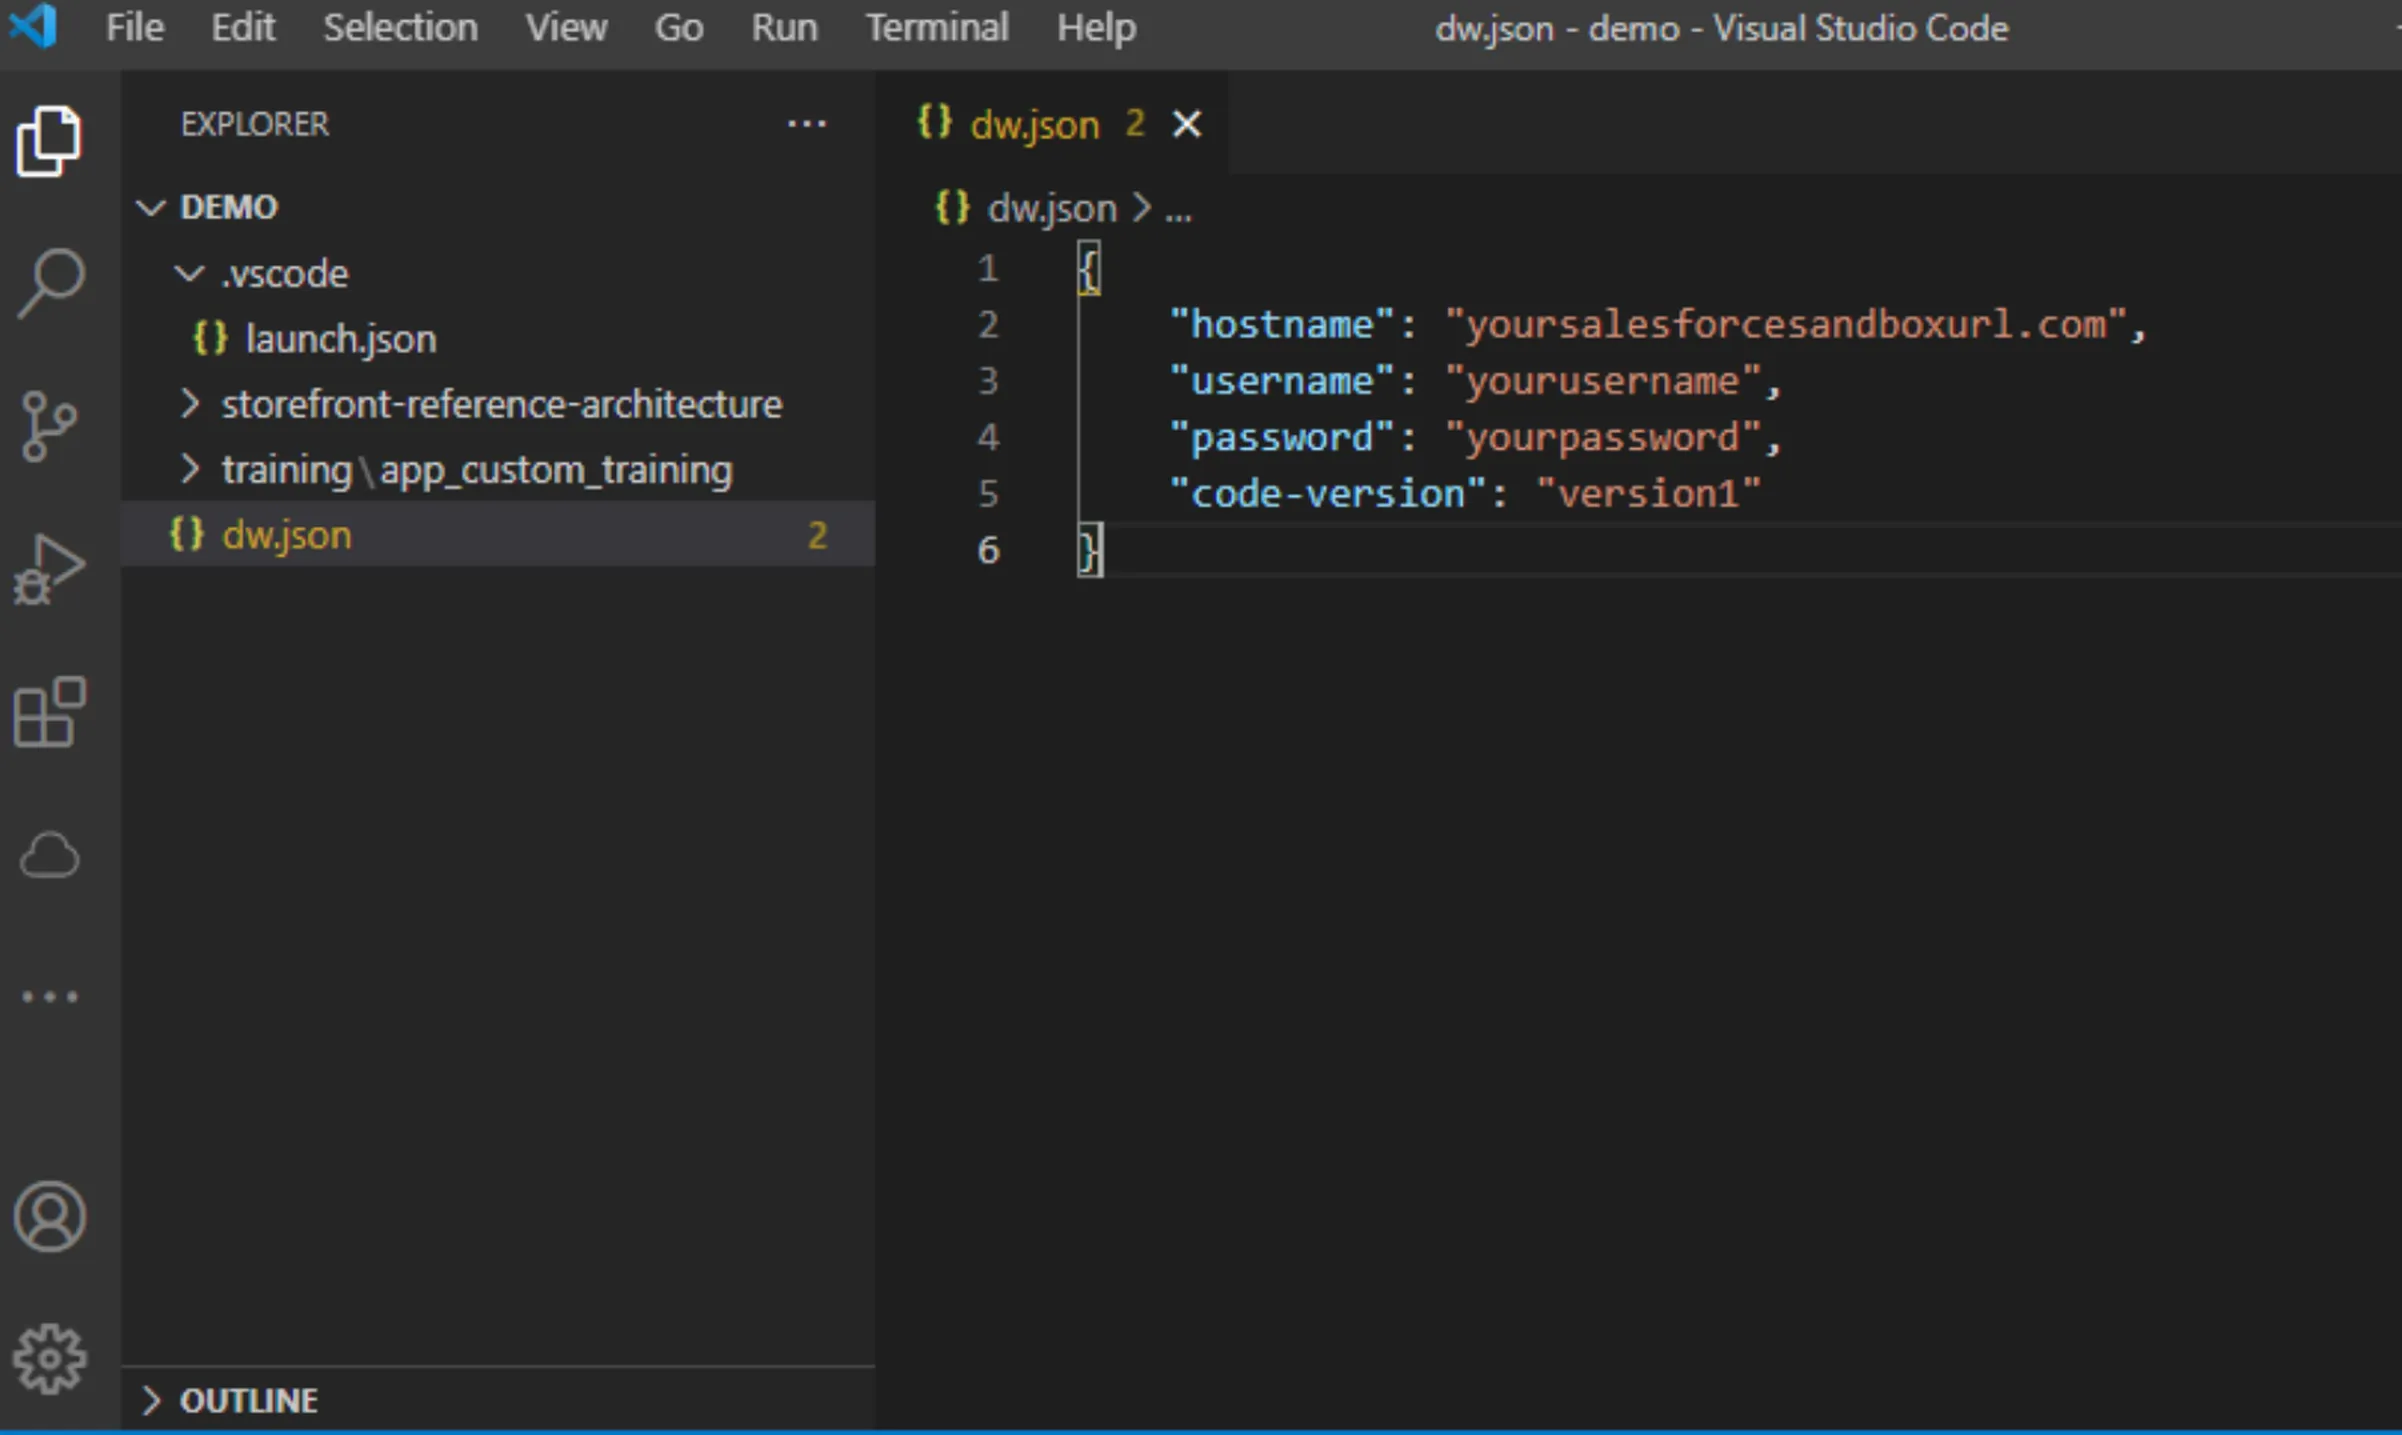Open the Explorer view in activity bar
Image resolution: width=2402 pixels, height=1435 pixels.
click(48, 141)
